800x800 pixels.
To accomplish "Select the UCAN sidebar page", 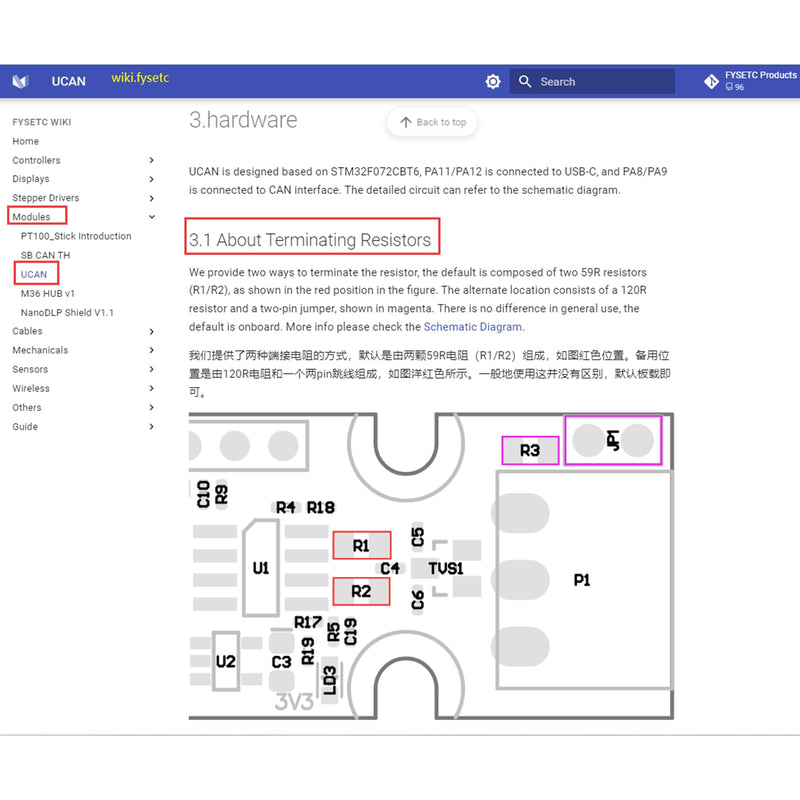I will click(x=34, y=274).
